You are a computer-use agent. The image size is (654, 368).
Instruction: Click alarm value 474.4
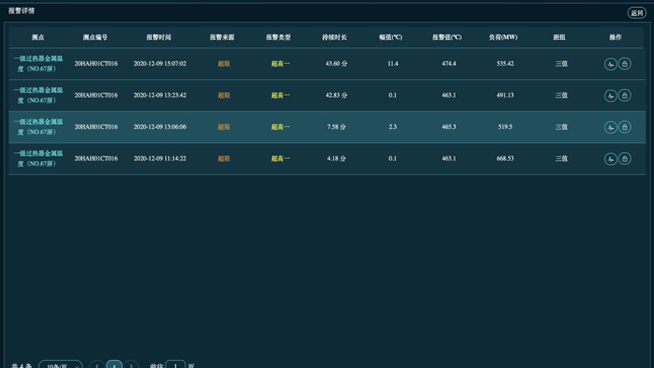pos(449,63)
